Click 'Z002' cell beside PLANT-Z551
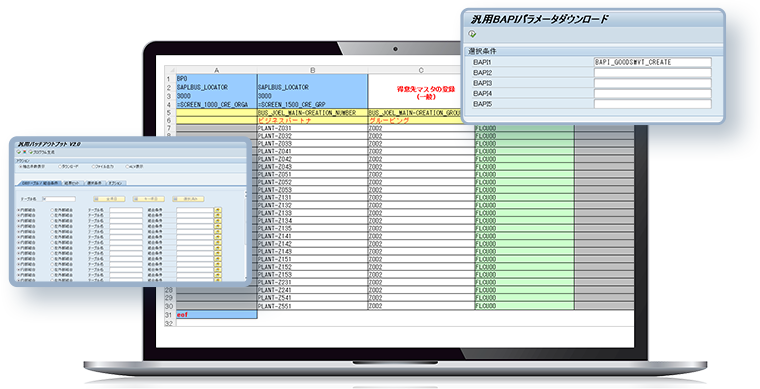Screen dimensions: 760x389 coord(421,306)
